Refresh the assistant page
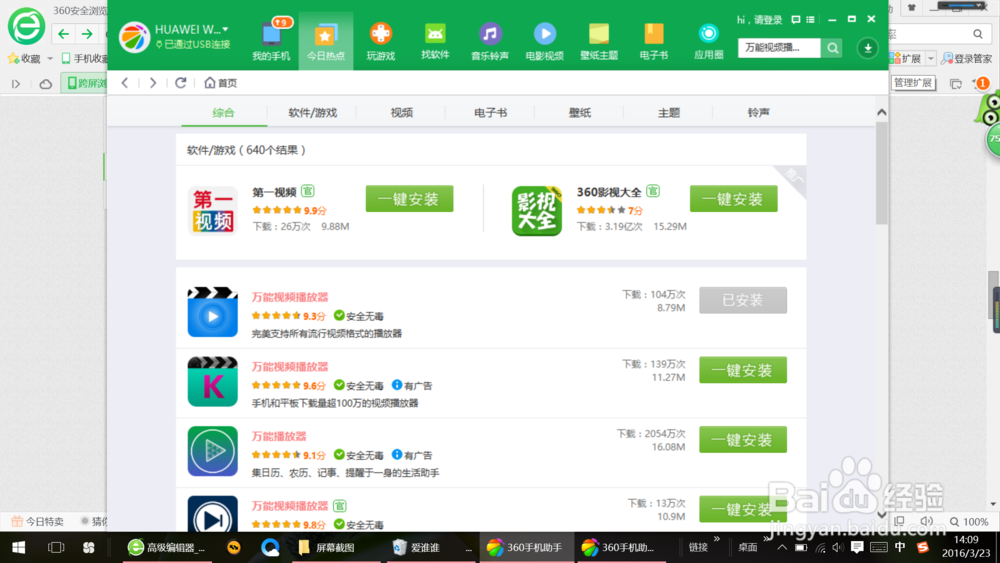This screenshot has height=563, width=1000. pos(180,83)
